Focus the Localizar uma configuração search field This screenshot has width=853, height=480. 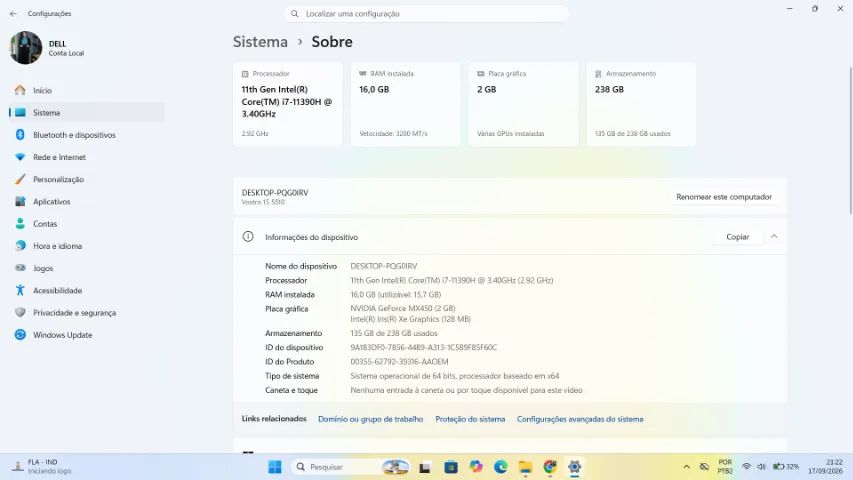(x=426, y=14)
